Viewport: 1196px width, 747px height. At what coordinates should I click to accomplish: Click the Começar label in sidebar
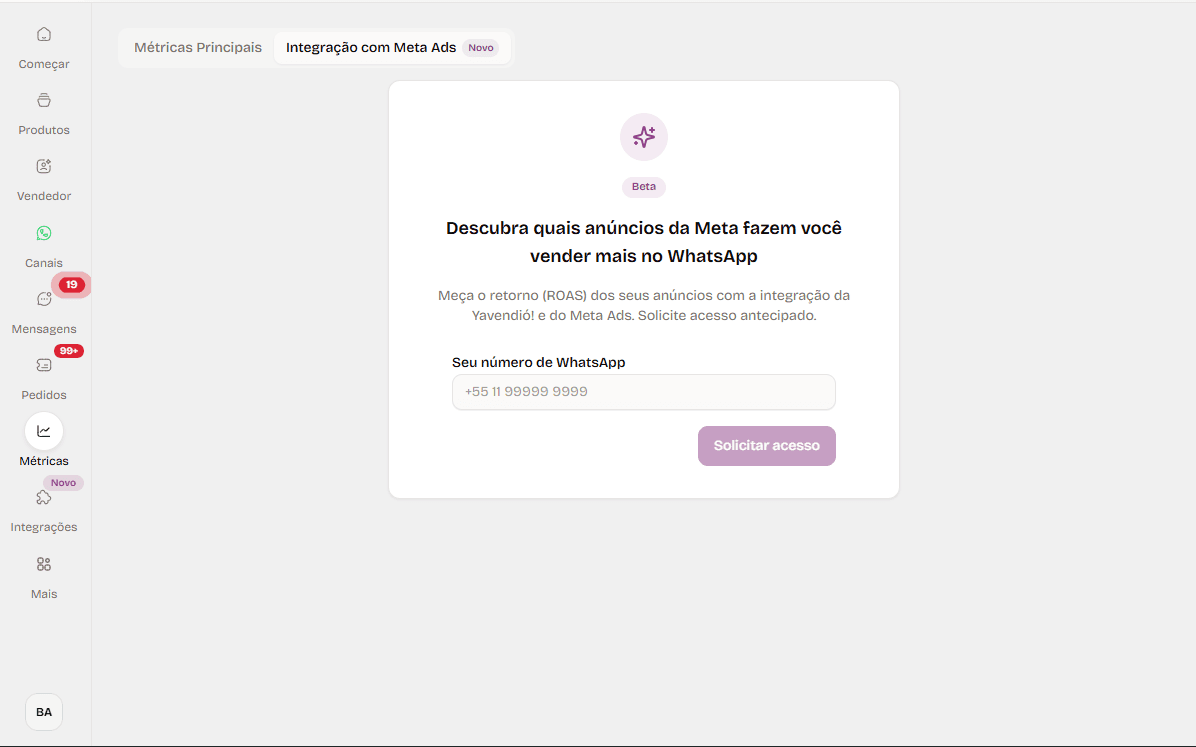[43, 64]
